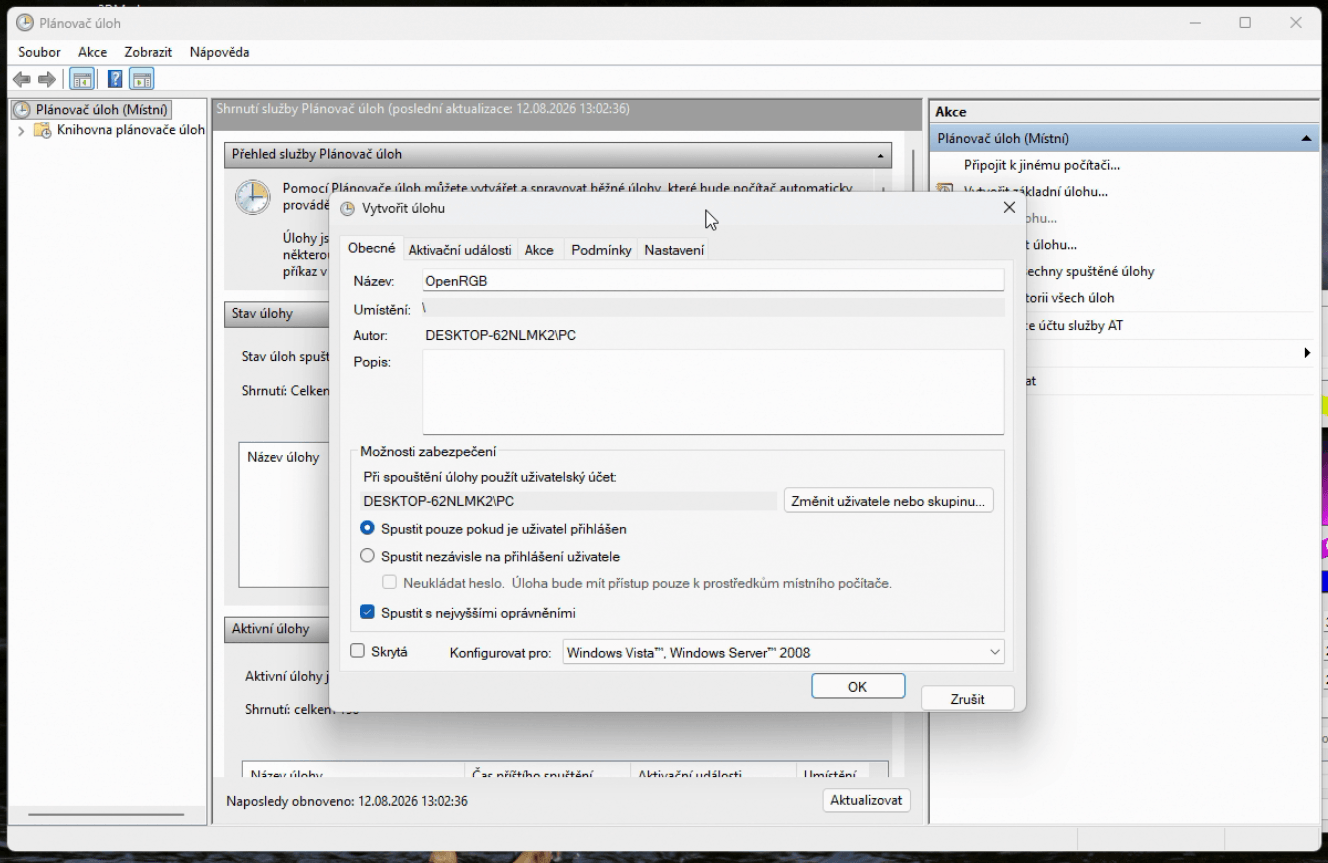Viewport: 1328px width, 863px height.
Task: Open the Nápověda menu
Action: click(219, 52)
